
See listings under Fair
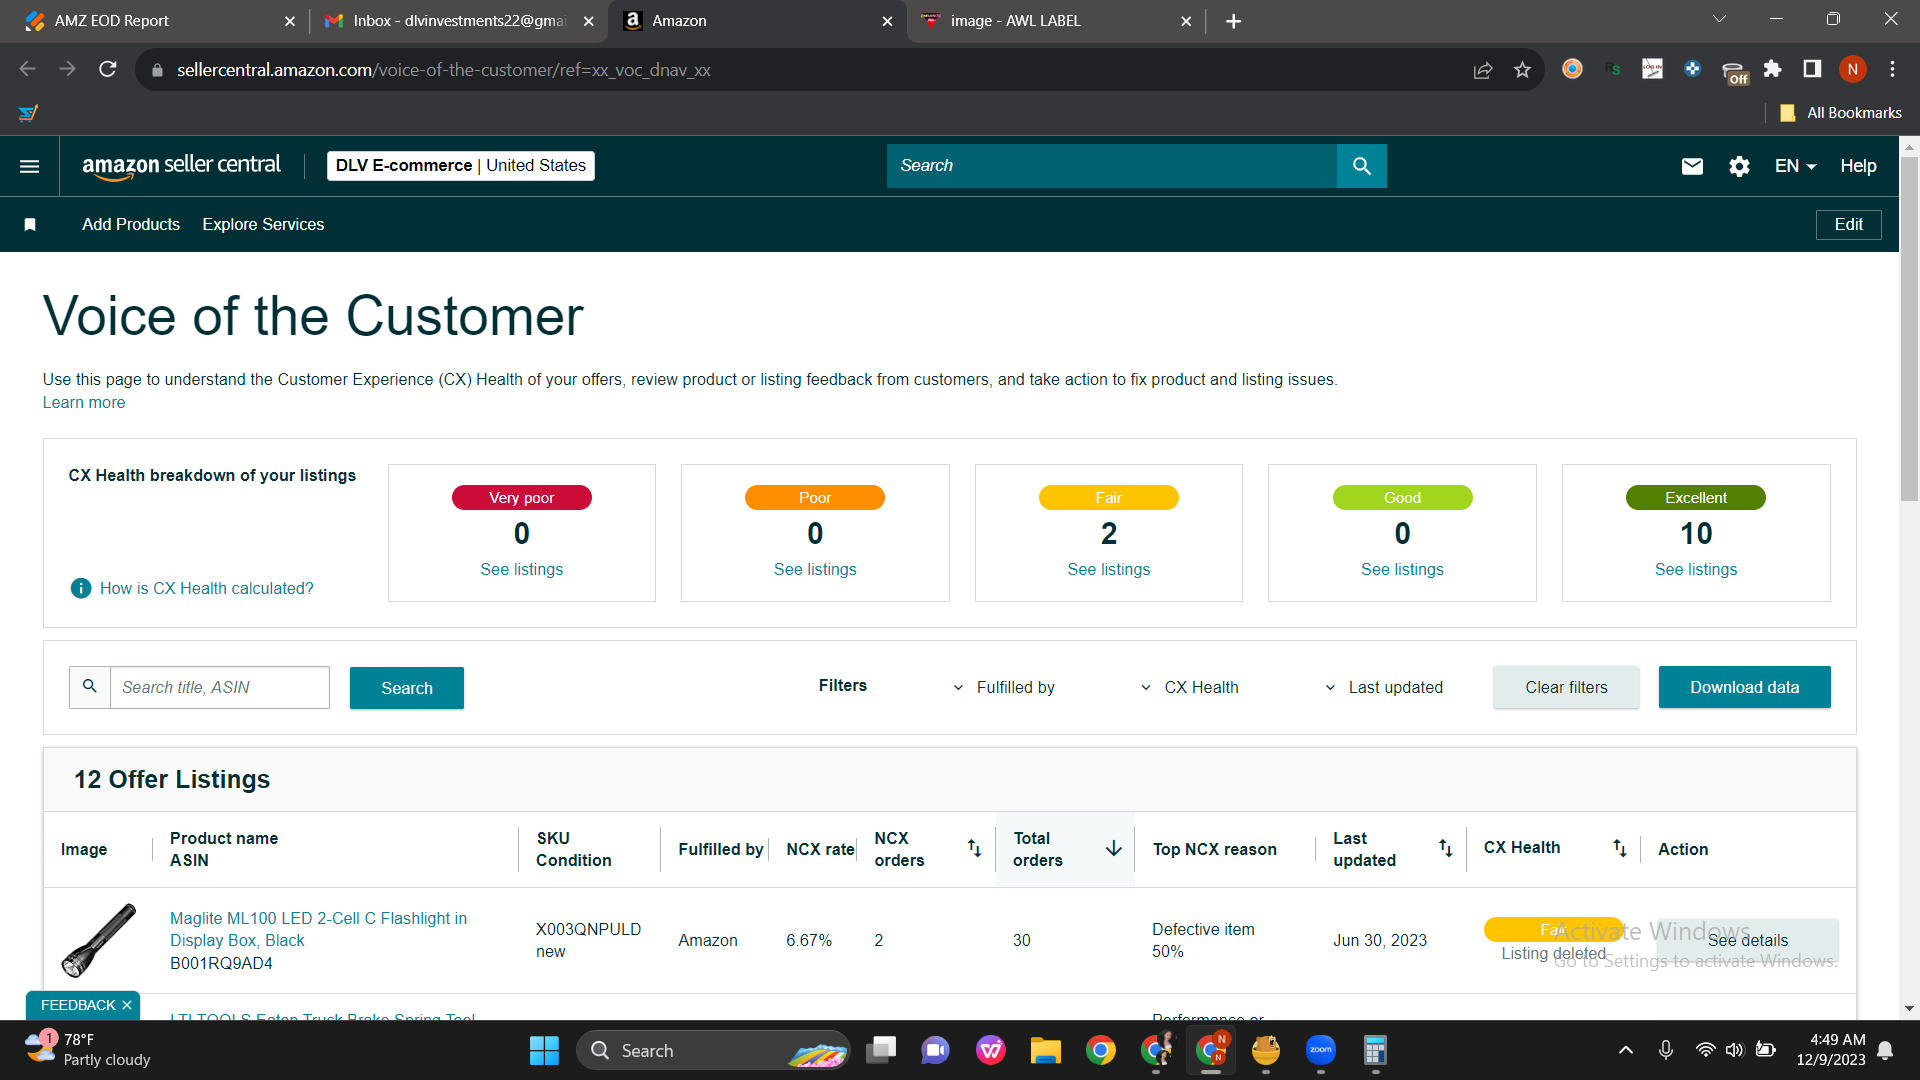(x=1108, y=569)
